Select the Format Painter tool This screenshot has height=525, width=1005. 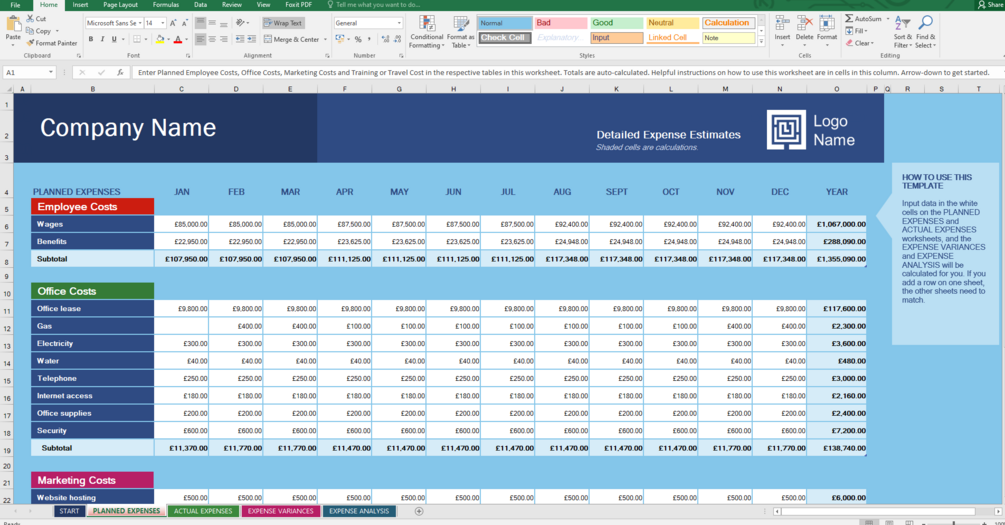[52, 43]
